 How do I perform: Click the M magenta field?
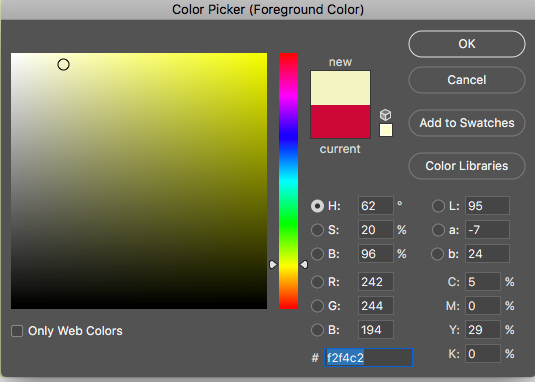pos(482,306)
